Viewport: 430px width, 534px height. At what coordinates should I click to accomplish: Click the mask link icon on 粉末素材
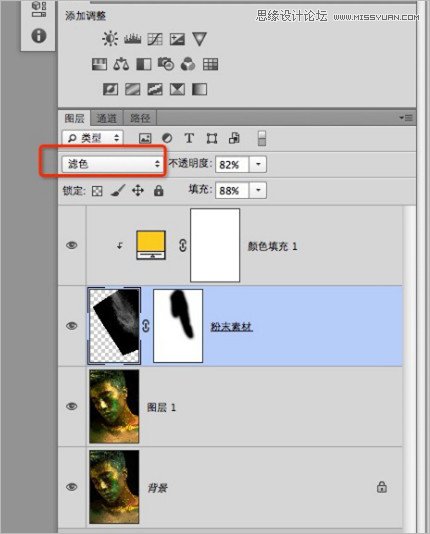tap(146, 326)
